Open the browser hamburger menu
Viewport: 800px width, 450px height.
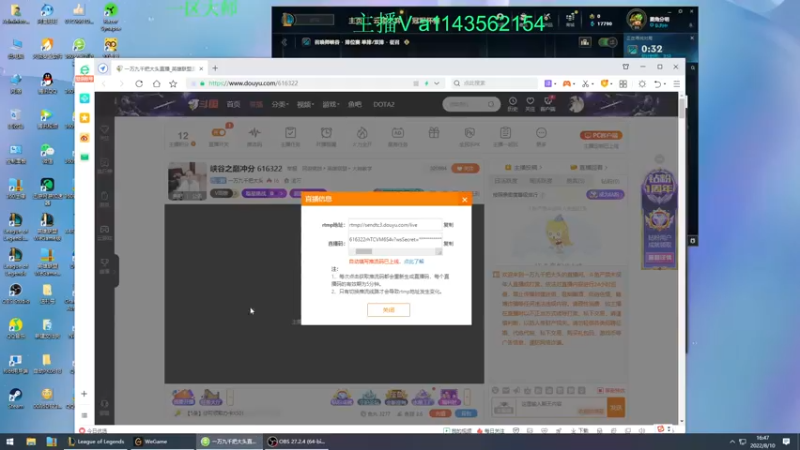pos(677,84)
